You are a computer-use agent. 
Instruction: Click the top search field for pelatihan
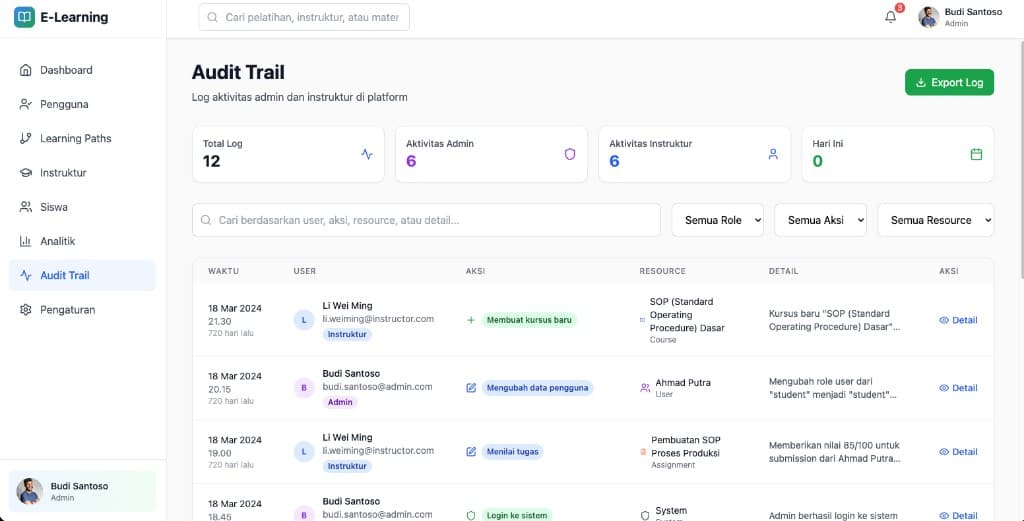click(304, 17)
